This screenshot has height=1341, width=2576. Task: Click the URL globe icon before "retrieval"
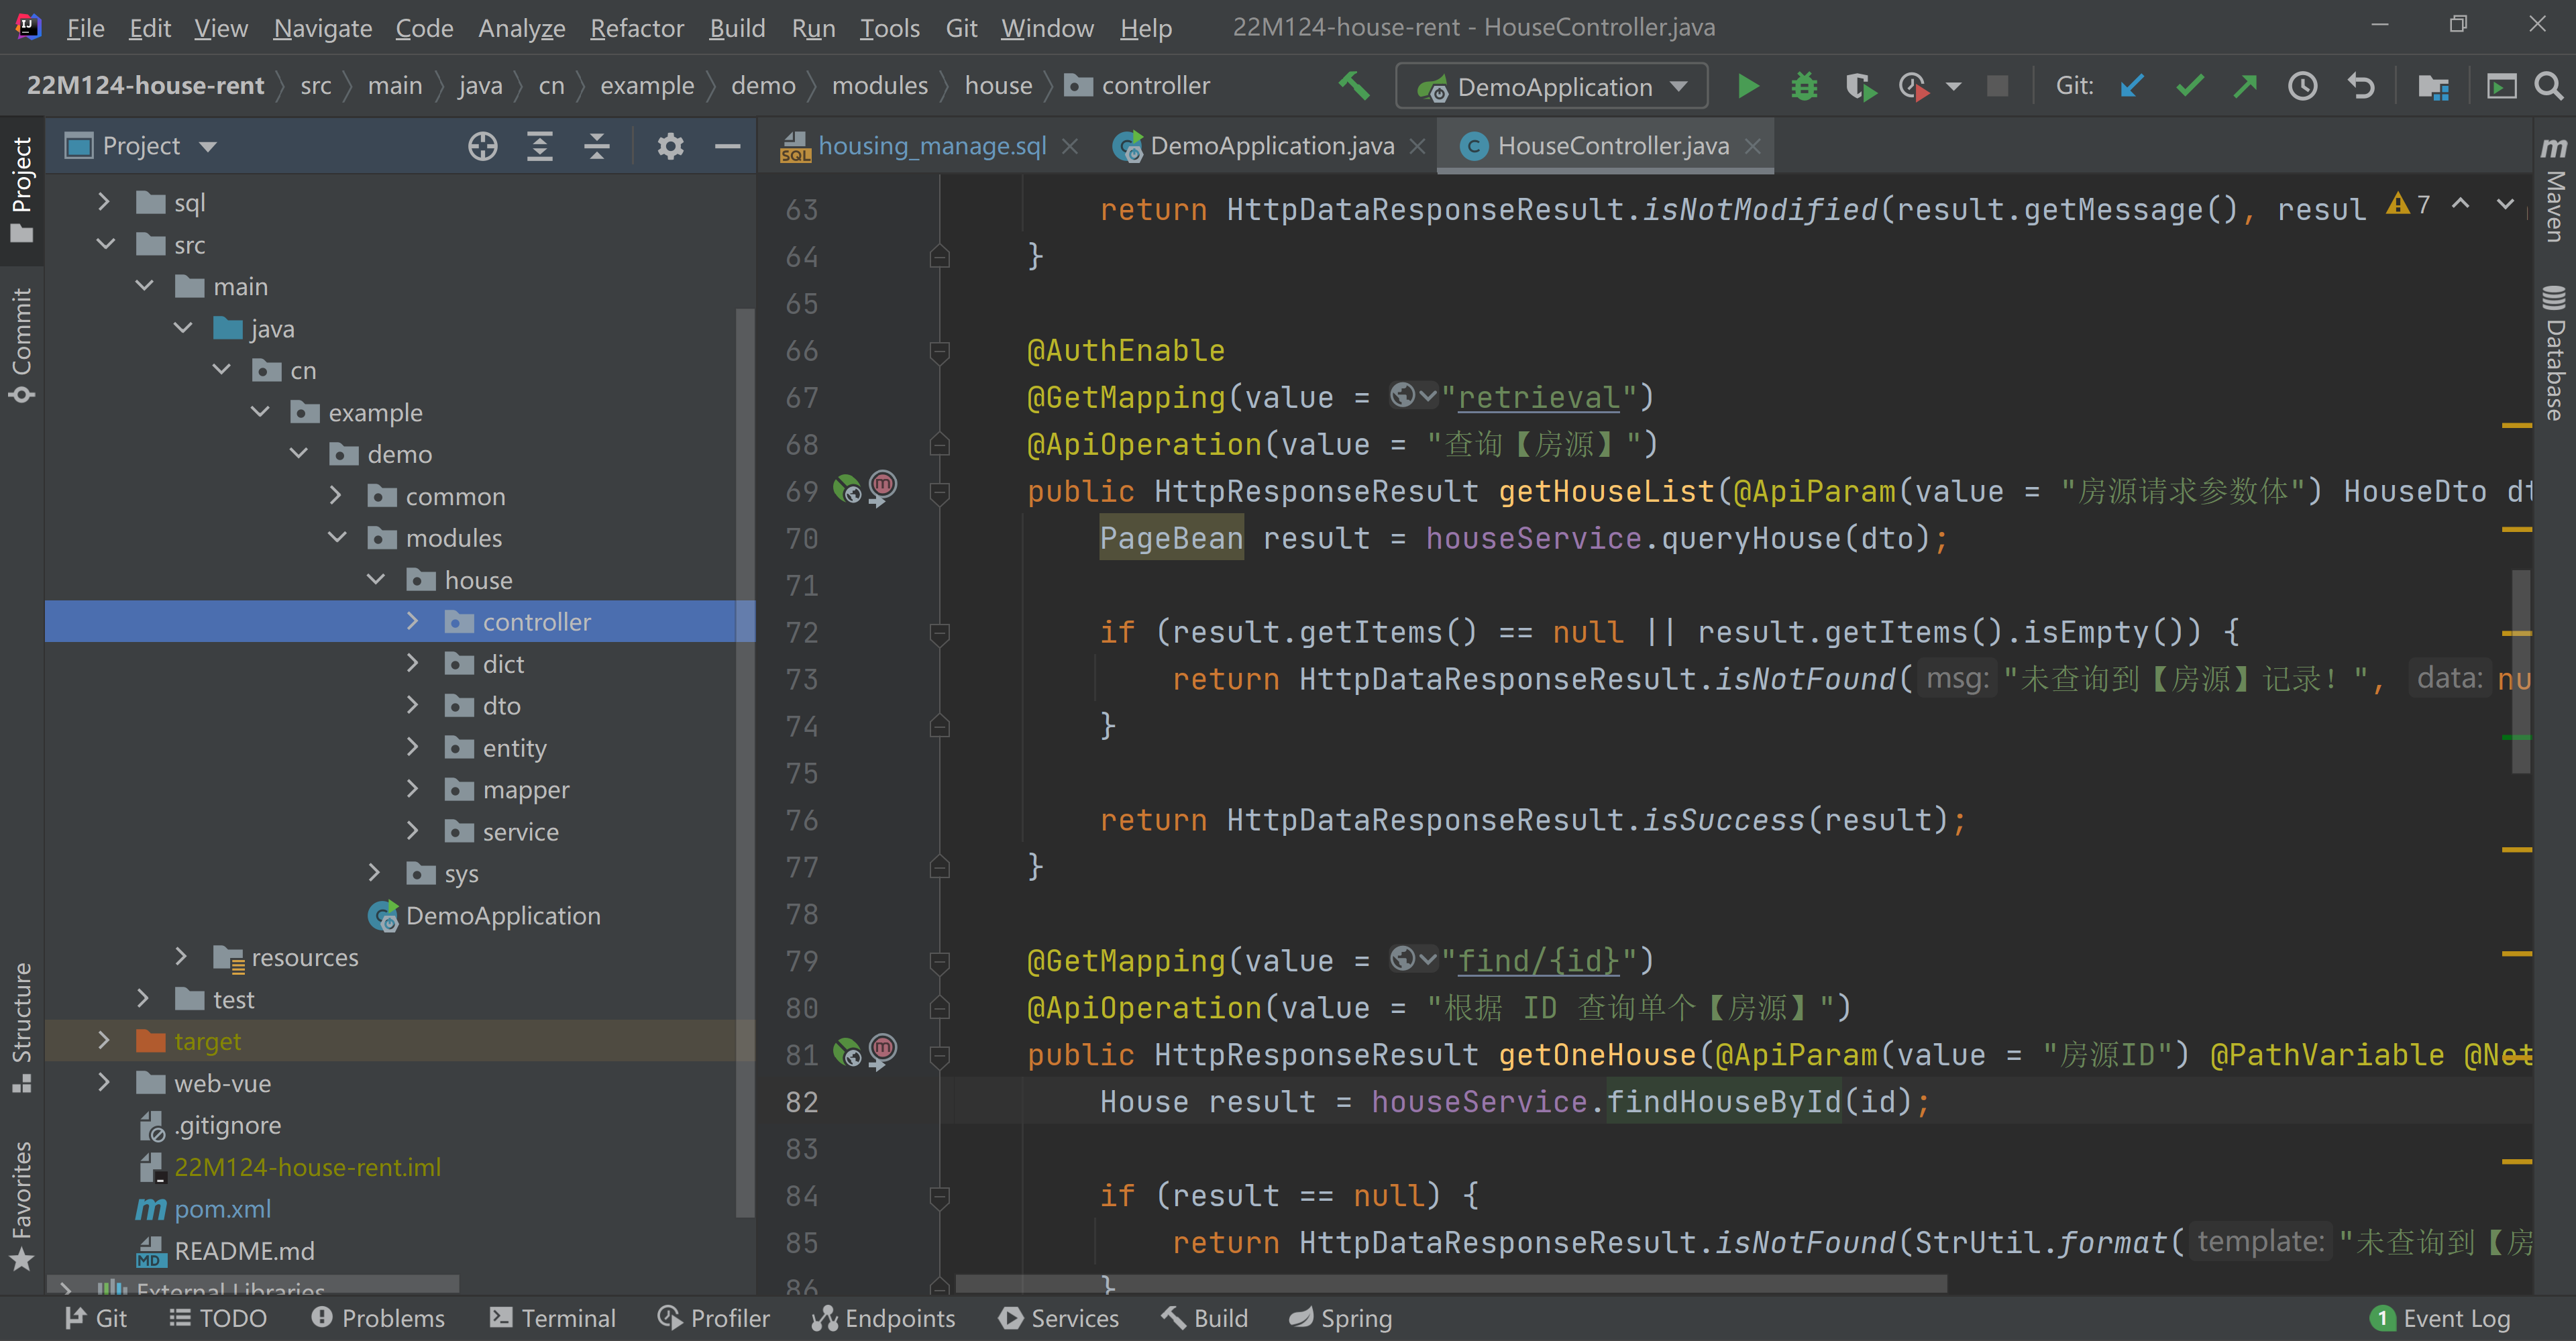coord(1412,396)
